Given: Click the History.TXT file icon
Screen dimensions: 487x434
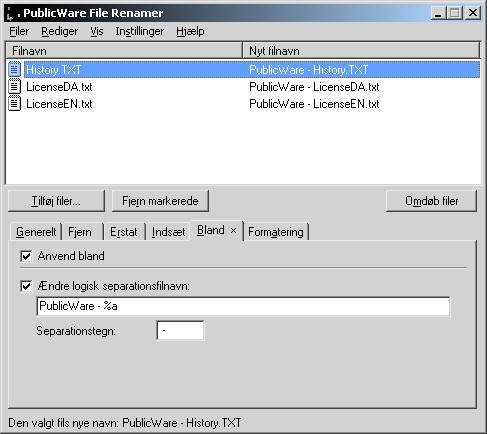Looking at the screenshot, I should (14, 69).
